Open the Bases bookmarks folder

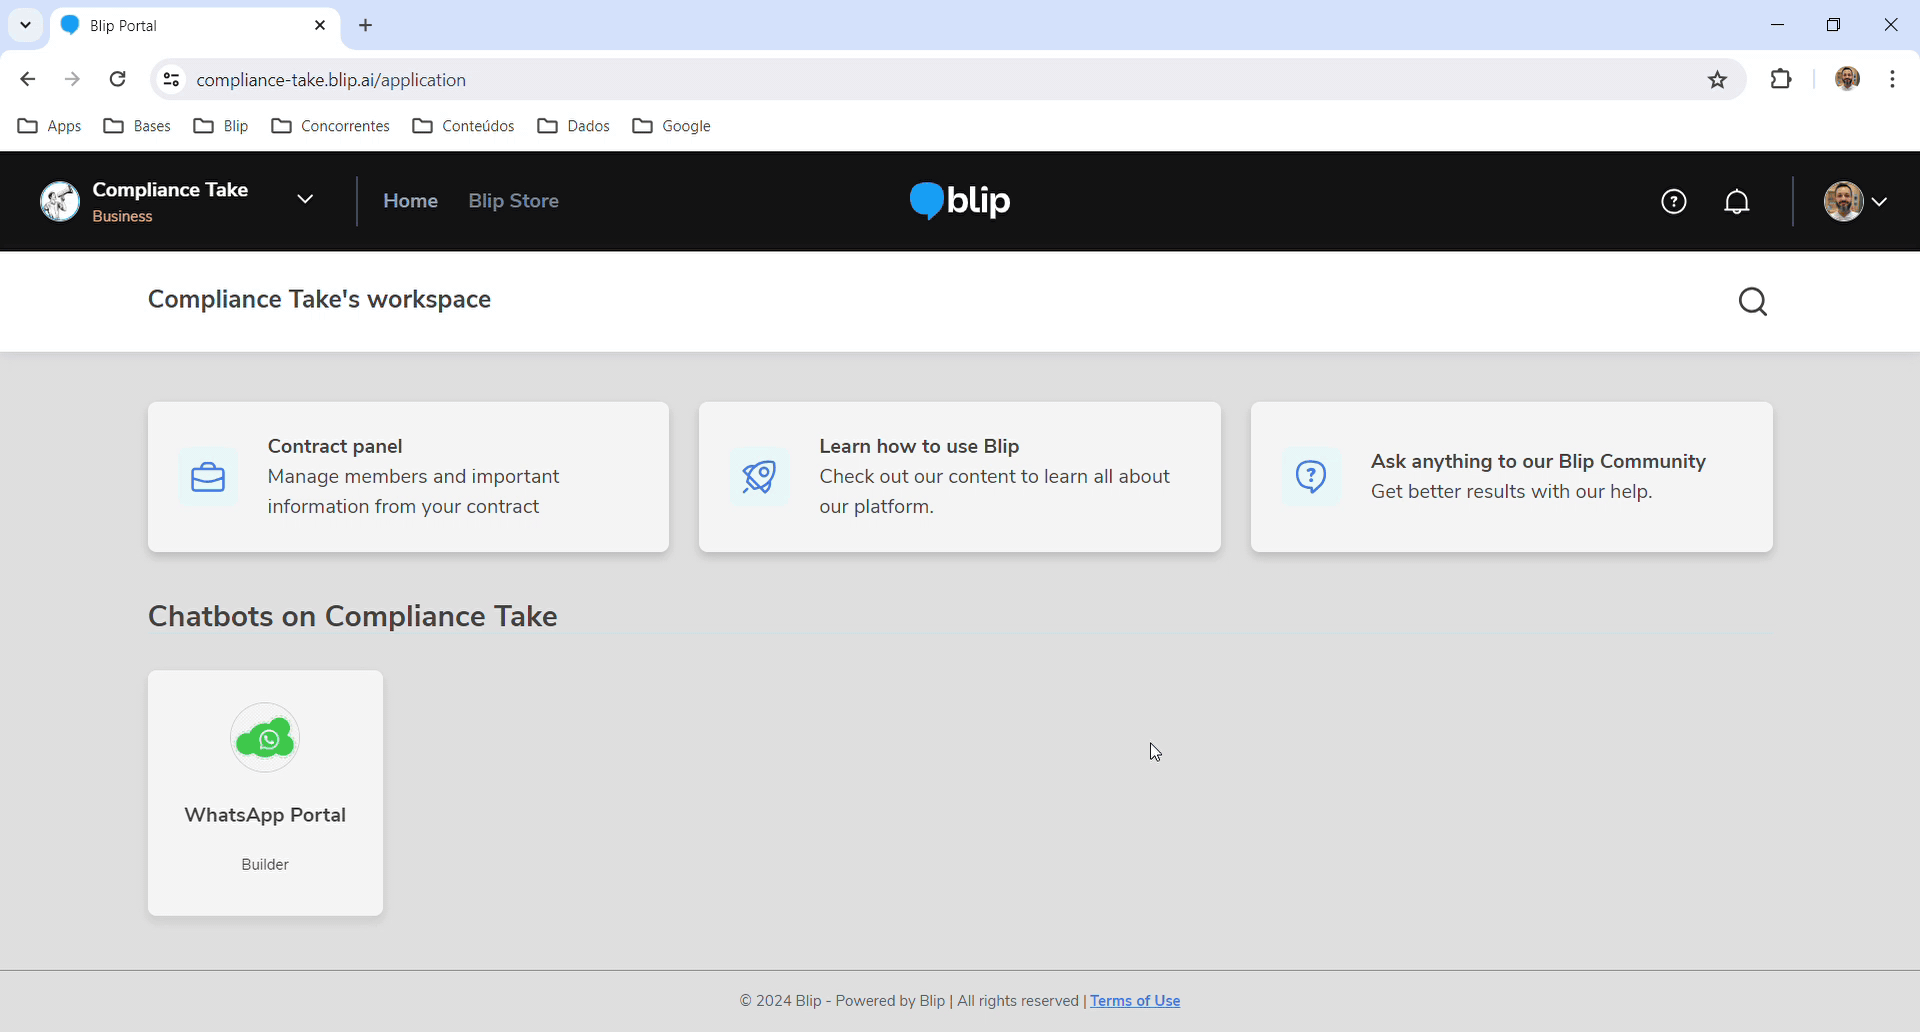(137, 126)
